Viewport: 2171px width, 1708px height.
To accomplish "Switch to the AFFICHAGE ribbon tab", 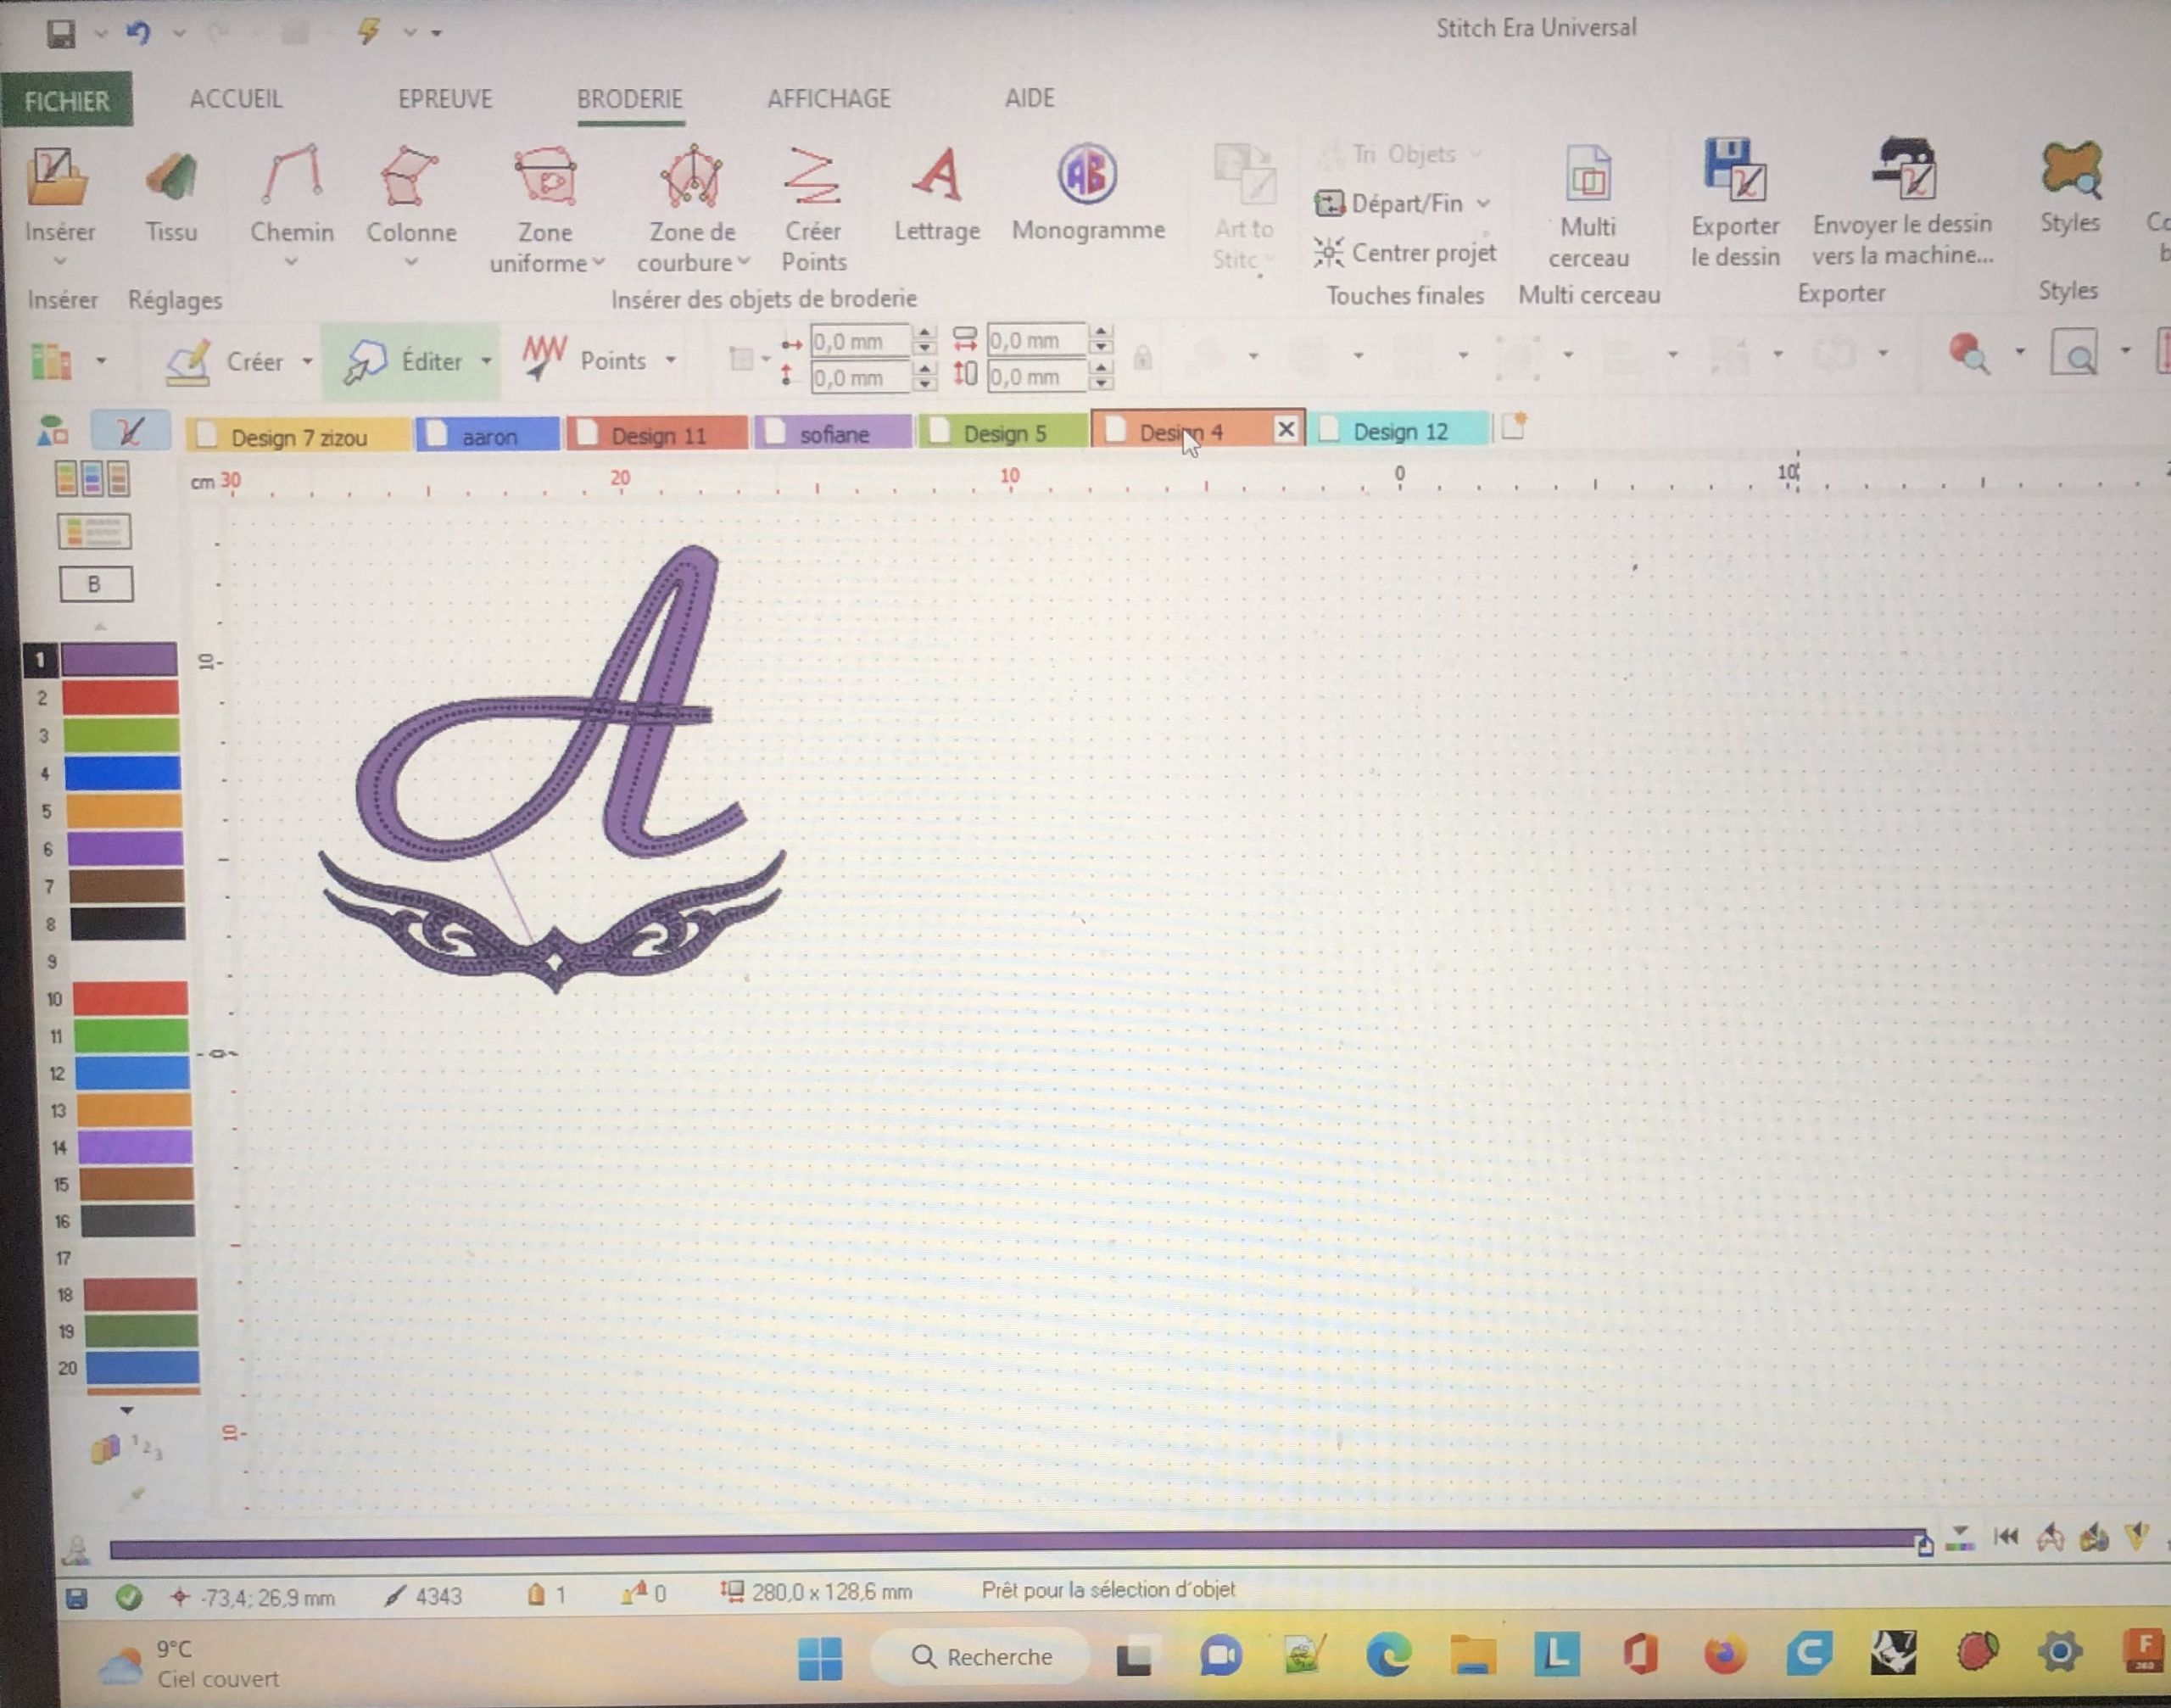I will coord(828,99).
